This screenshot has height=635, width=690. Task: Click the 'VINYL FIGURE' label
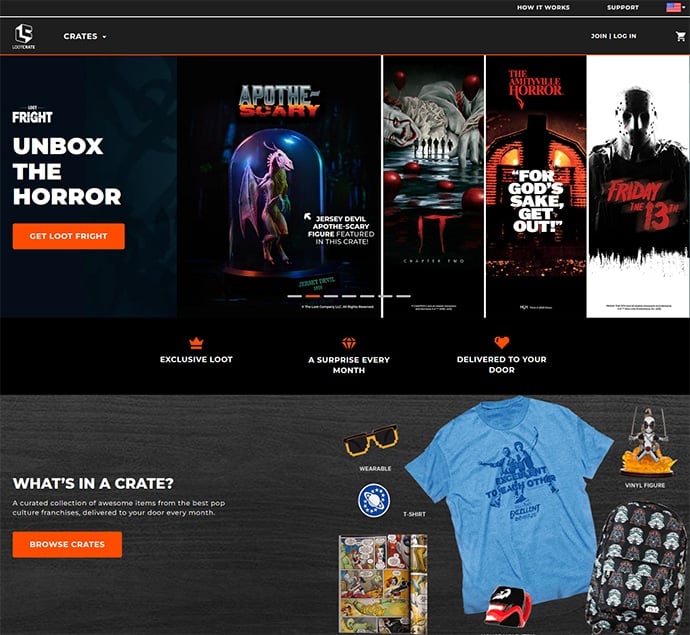645,485
